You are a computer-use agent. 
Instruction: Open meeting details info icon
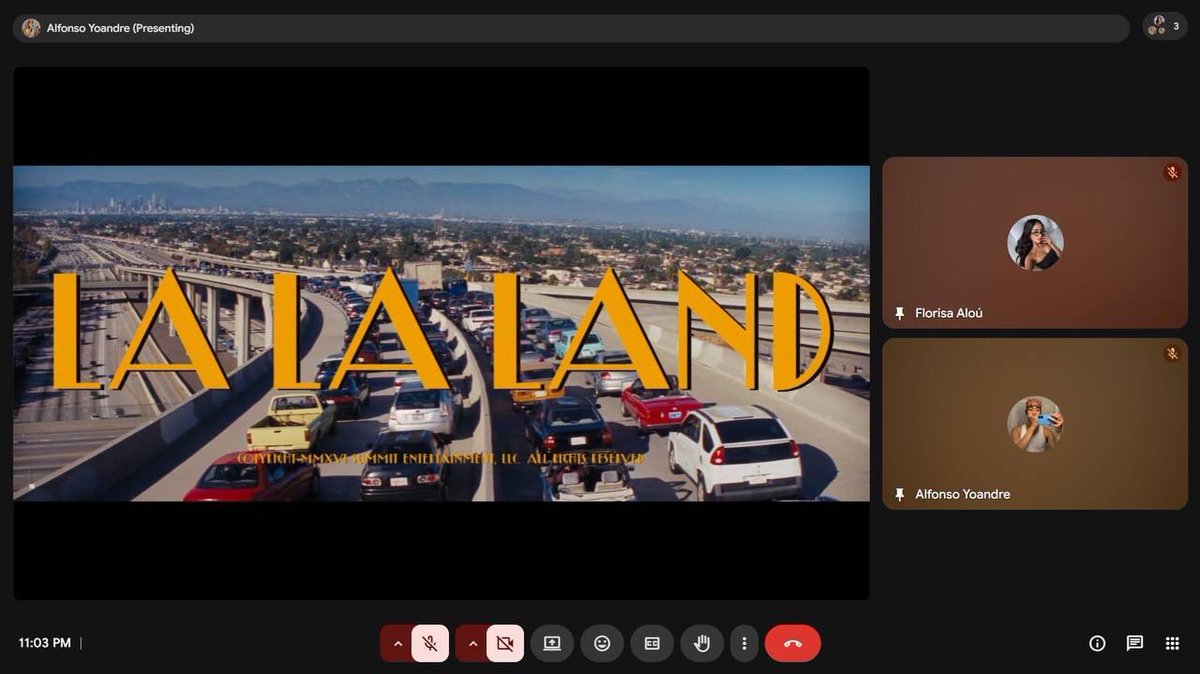(1097, 643)
